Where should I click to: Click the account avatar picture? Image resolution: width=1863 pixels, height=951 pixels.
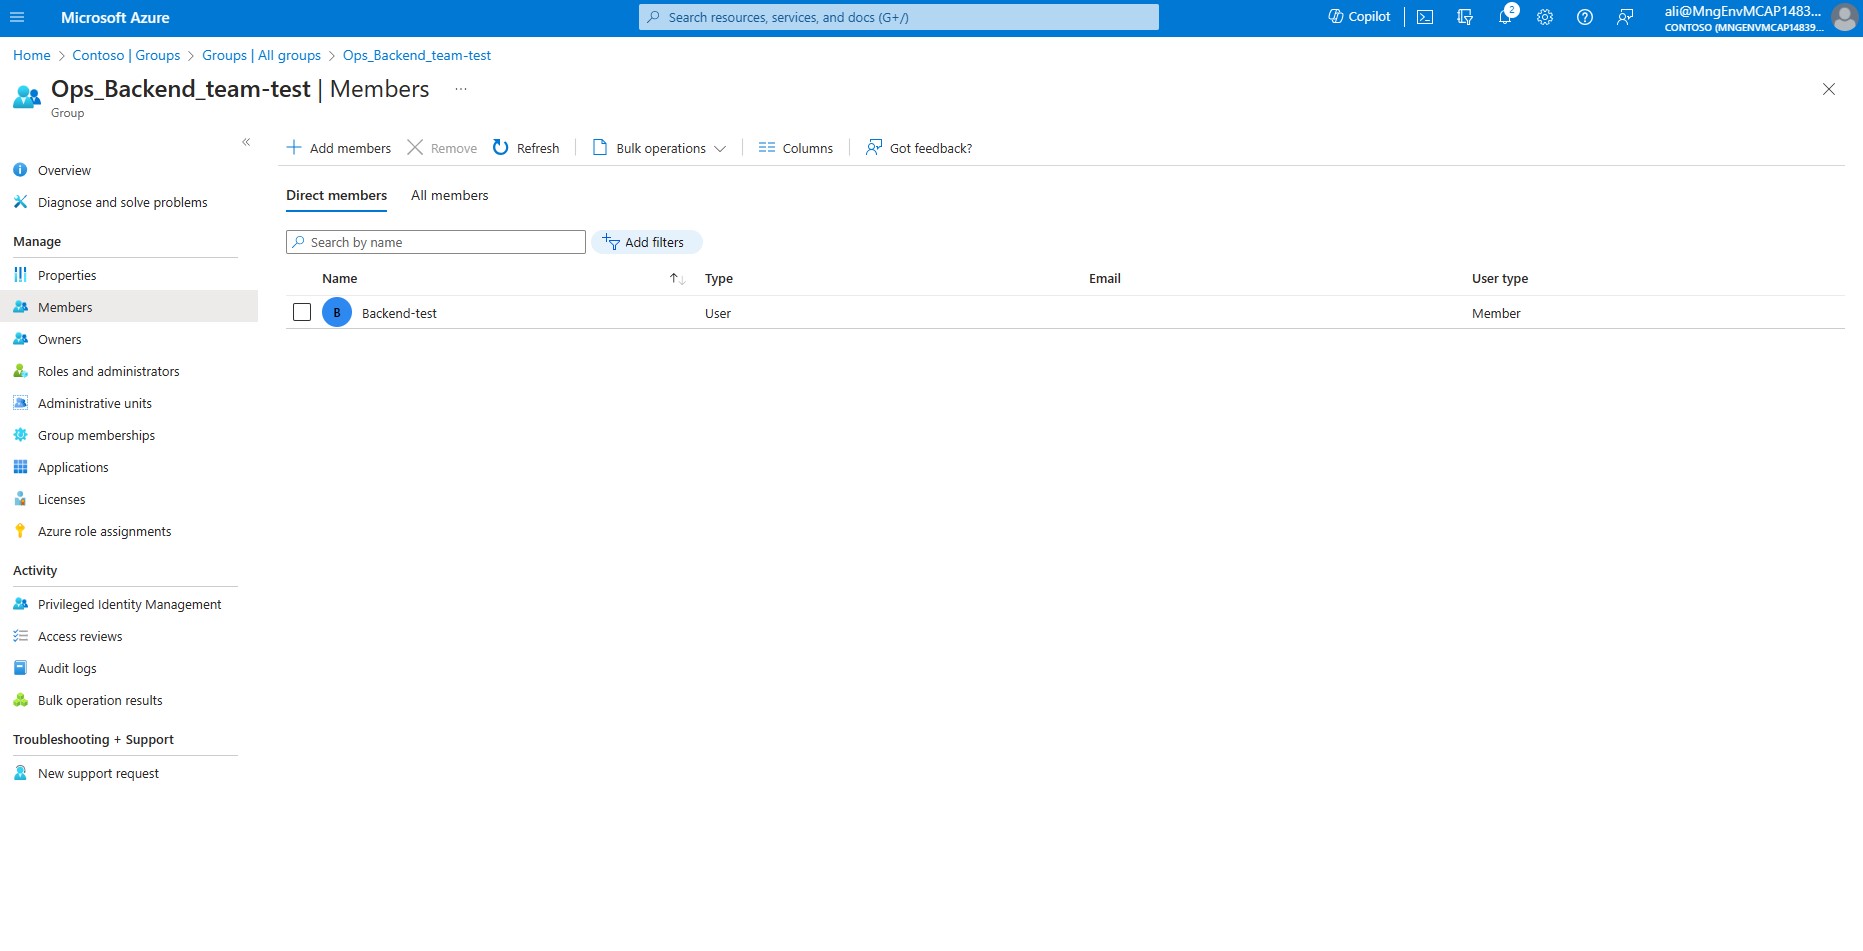click(1844, 17)
